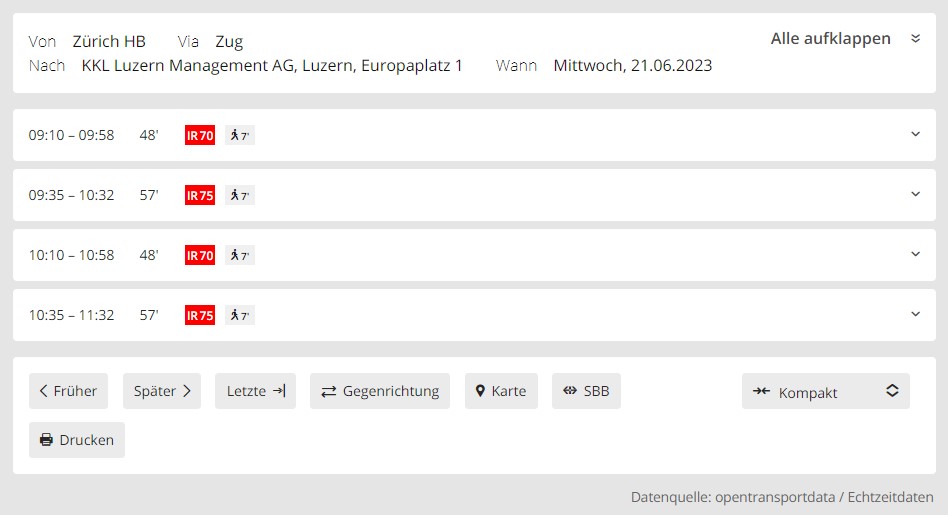The image size is (948, 515).
Task: Click the IR70 badge on 09:10 connection
Action: [x=200, y=135]
